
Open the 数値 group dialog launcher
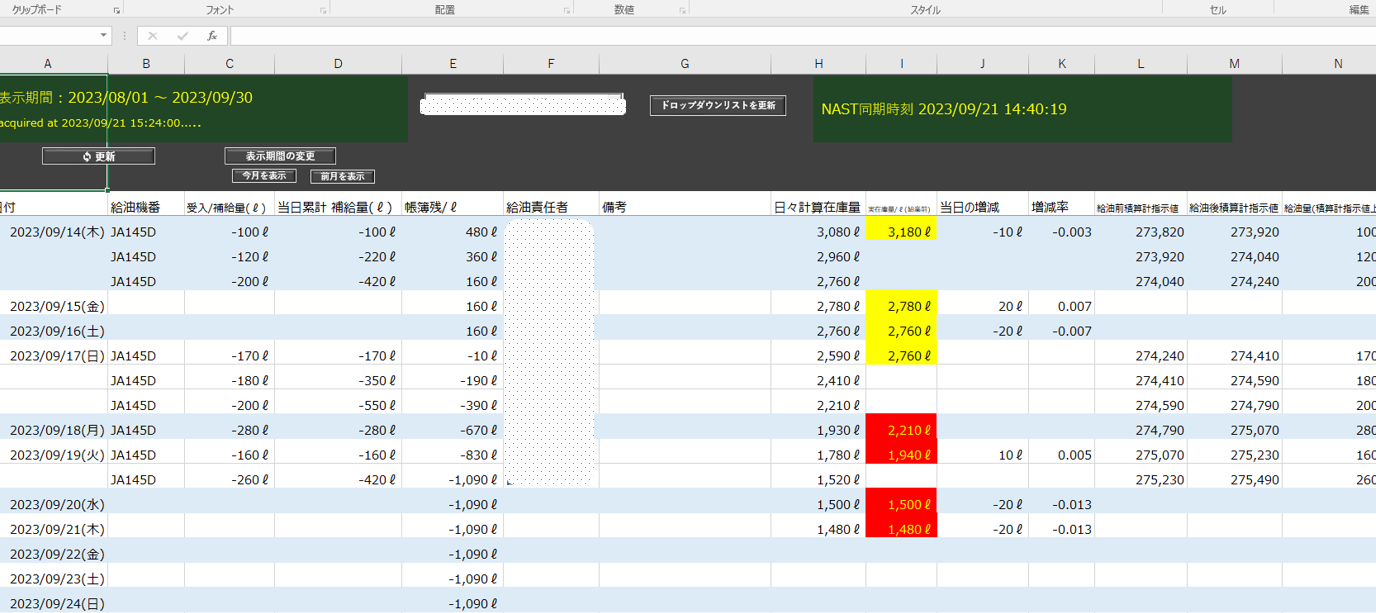(682, 10)
